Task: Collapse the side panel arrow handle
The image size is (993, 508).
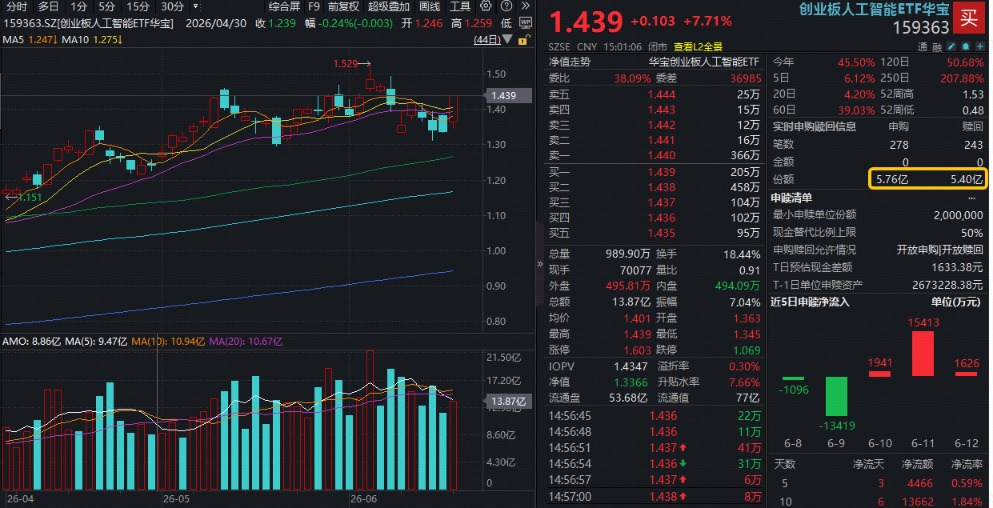Action: tap(540, 264)
